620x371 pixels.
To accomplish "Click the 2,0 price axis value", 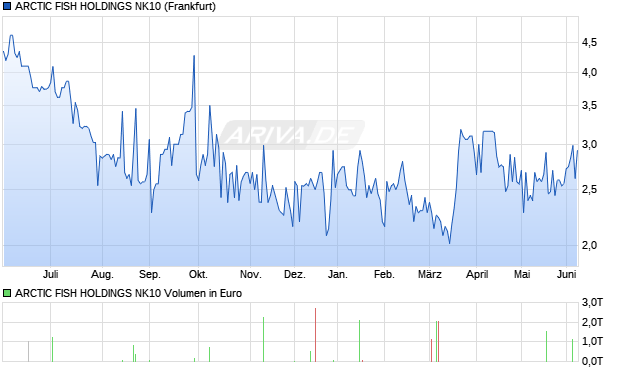I will pos(589,245).
